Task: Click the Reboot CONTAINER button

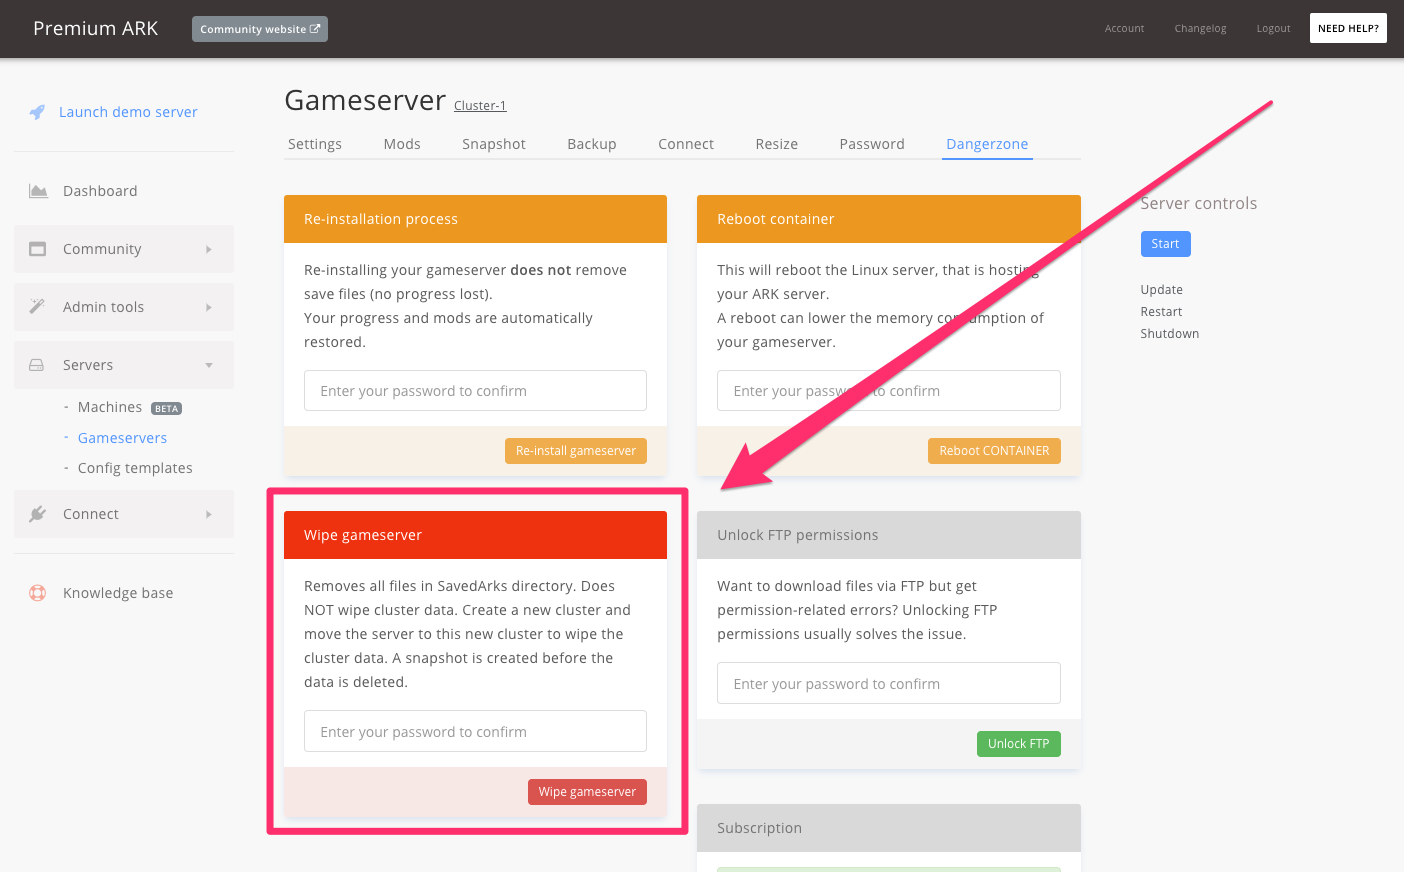Action: (994, 451)
